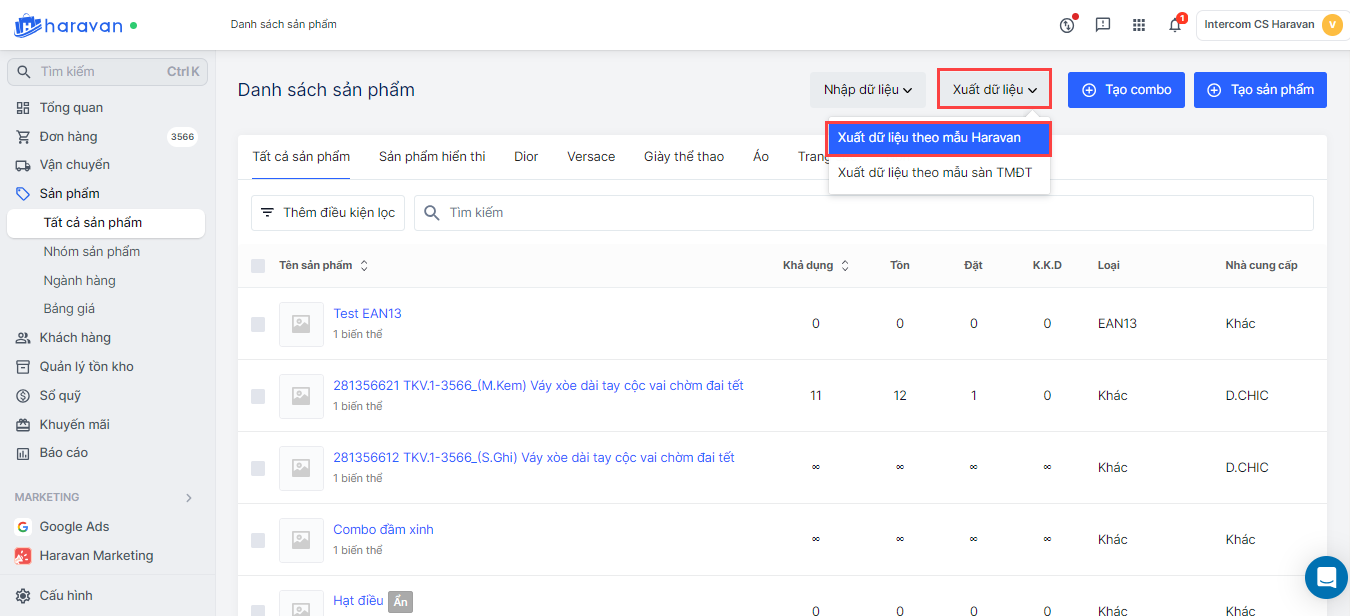Open the Nhập dữ liệu dropdown
The width and height of the screenshot is (1350, 616).
pyautogui.click(x=868, y=90)
